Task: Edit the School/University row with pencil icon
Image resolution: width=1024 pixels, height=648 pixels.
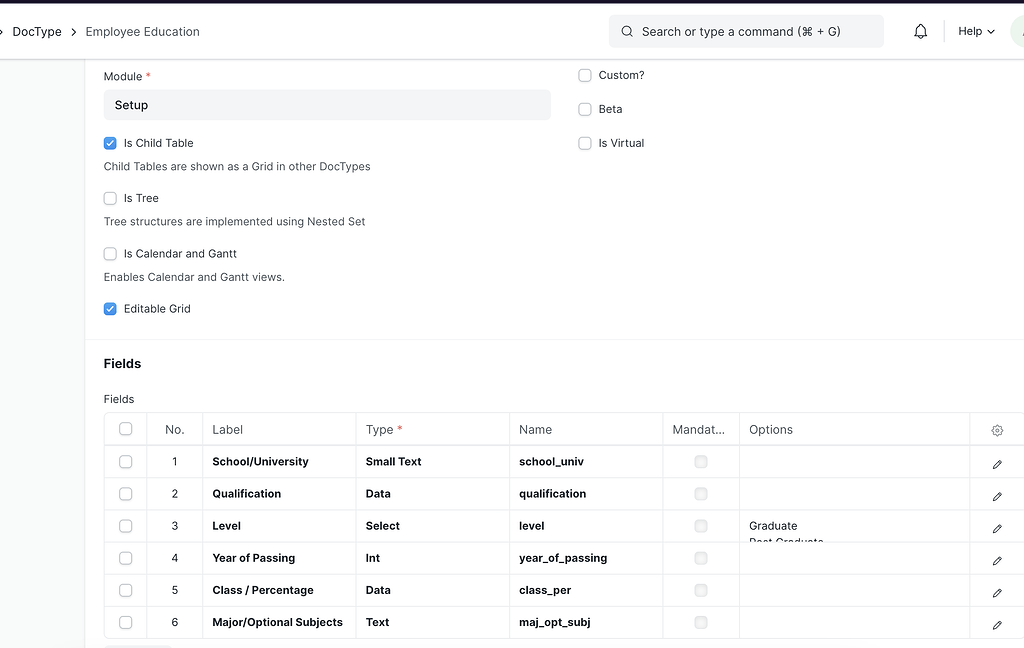Action: (996, 463)
